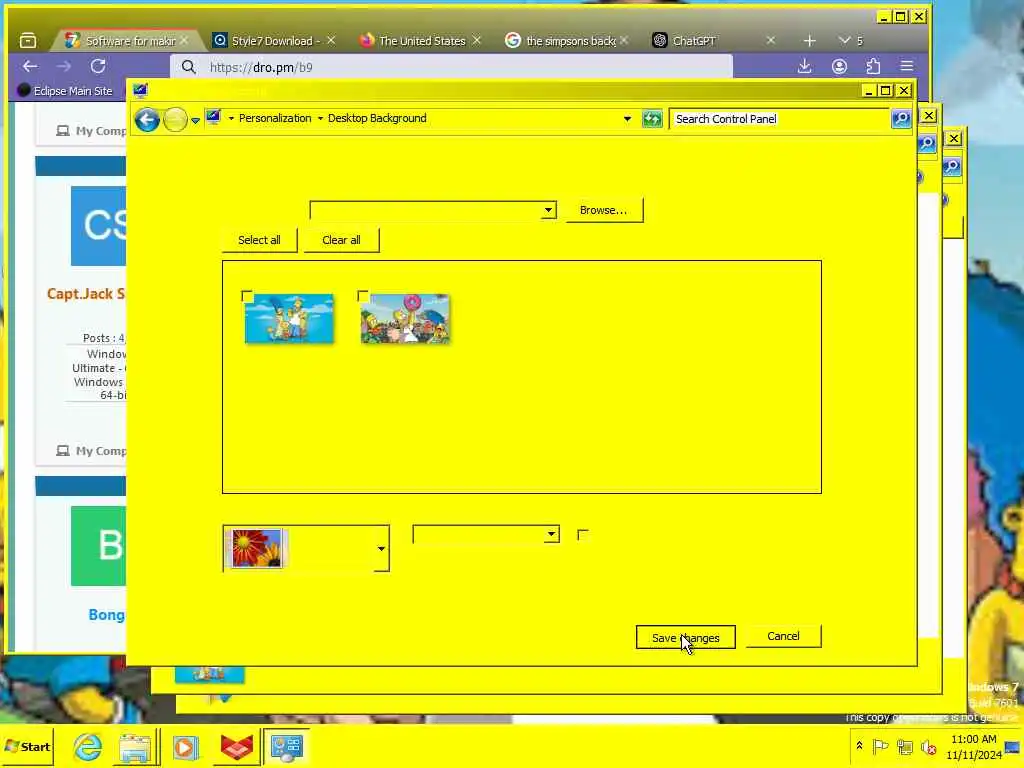Click the browser forward arrow
The image size is (1024, 768).
[x=63, y=66]
